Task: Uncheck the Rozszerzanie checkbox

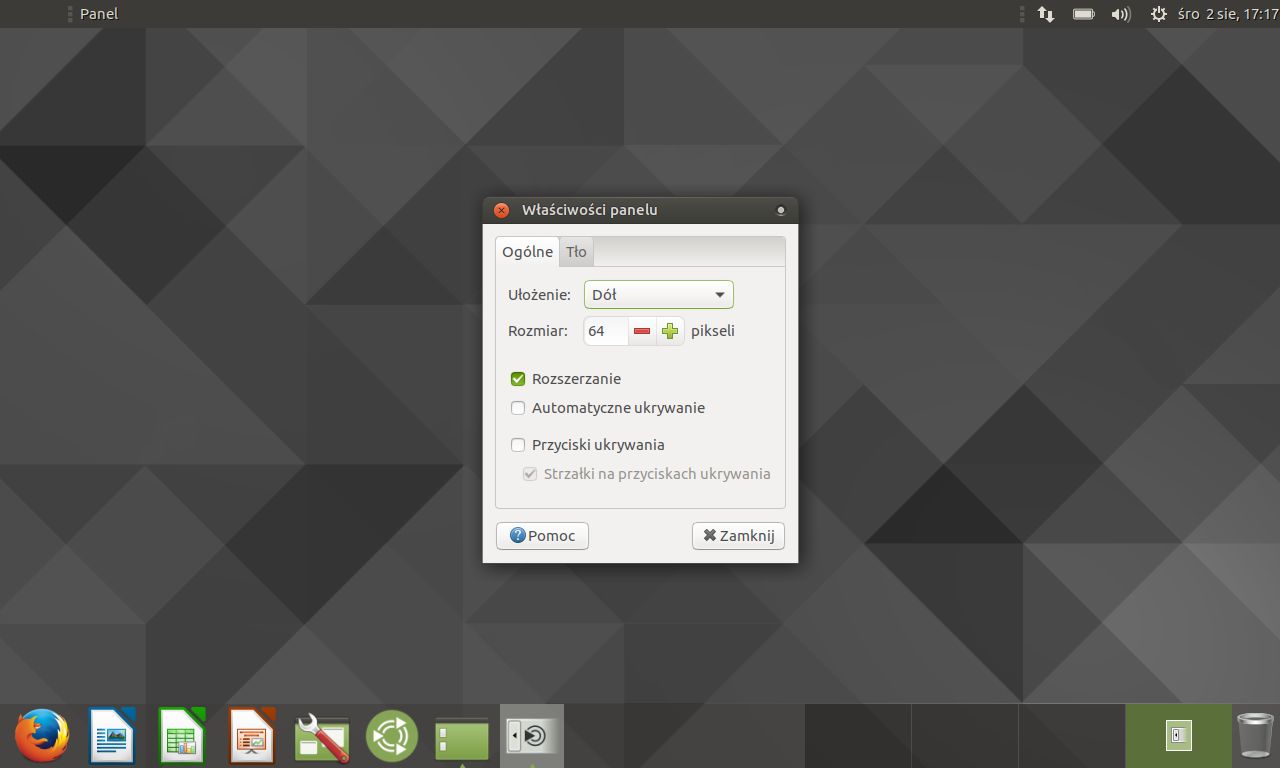Action: pos(518,379)
